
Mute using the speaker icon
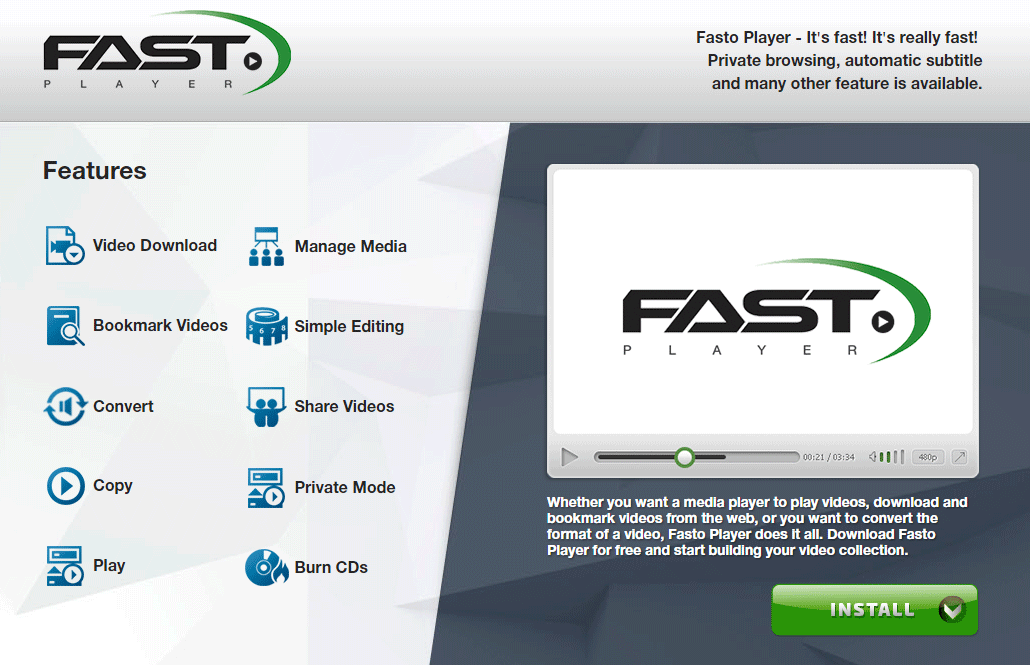point(873,457)
